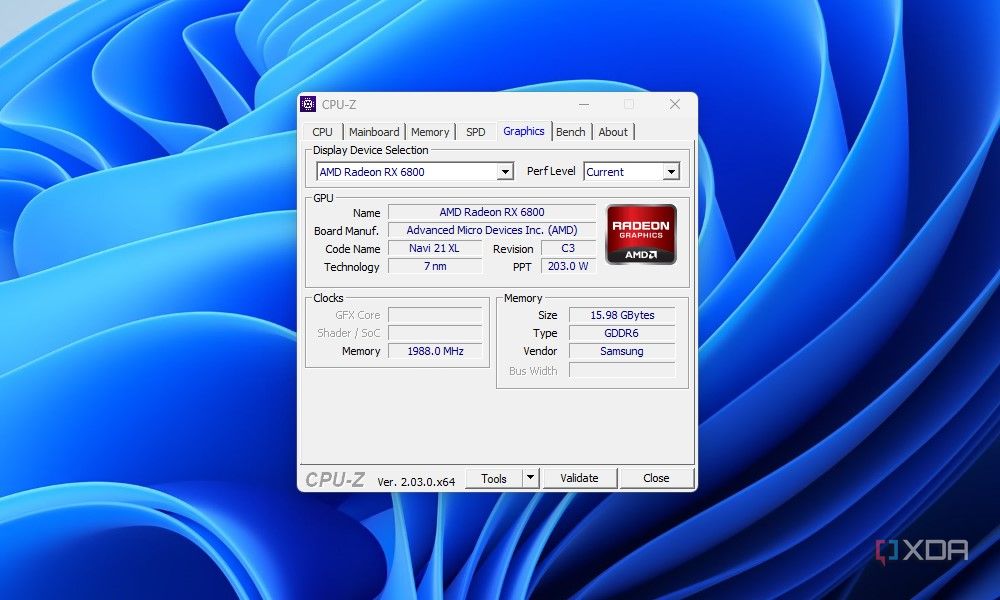This screenshot has height=600, width=1000.
Task: Expand the Display Device Selection arrow
Action: (x=505, y=172)
